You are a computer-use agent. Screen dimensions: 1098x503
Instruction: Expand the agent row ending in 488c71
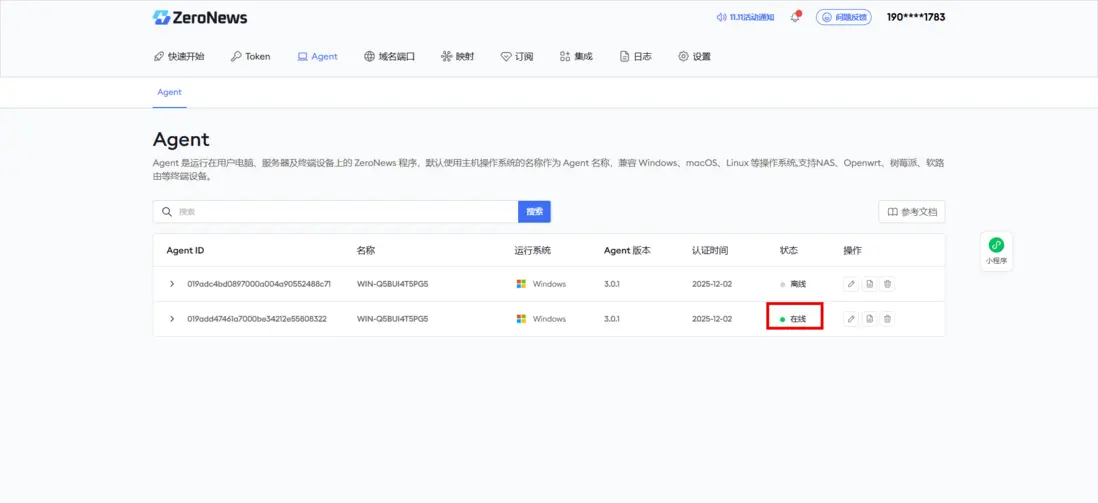[172, 284]
